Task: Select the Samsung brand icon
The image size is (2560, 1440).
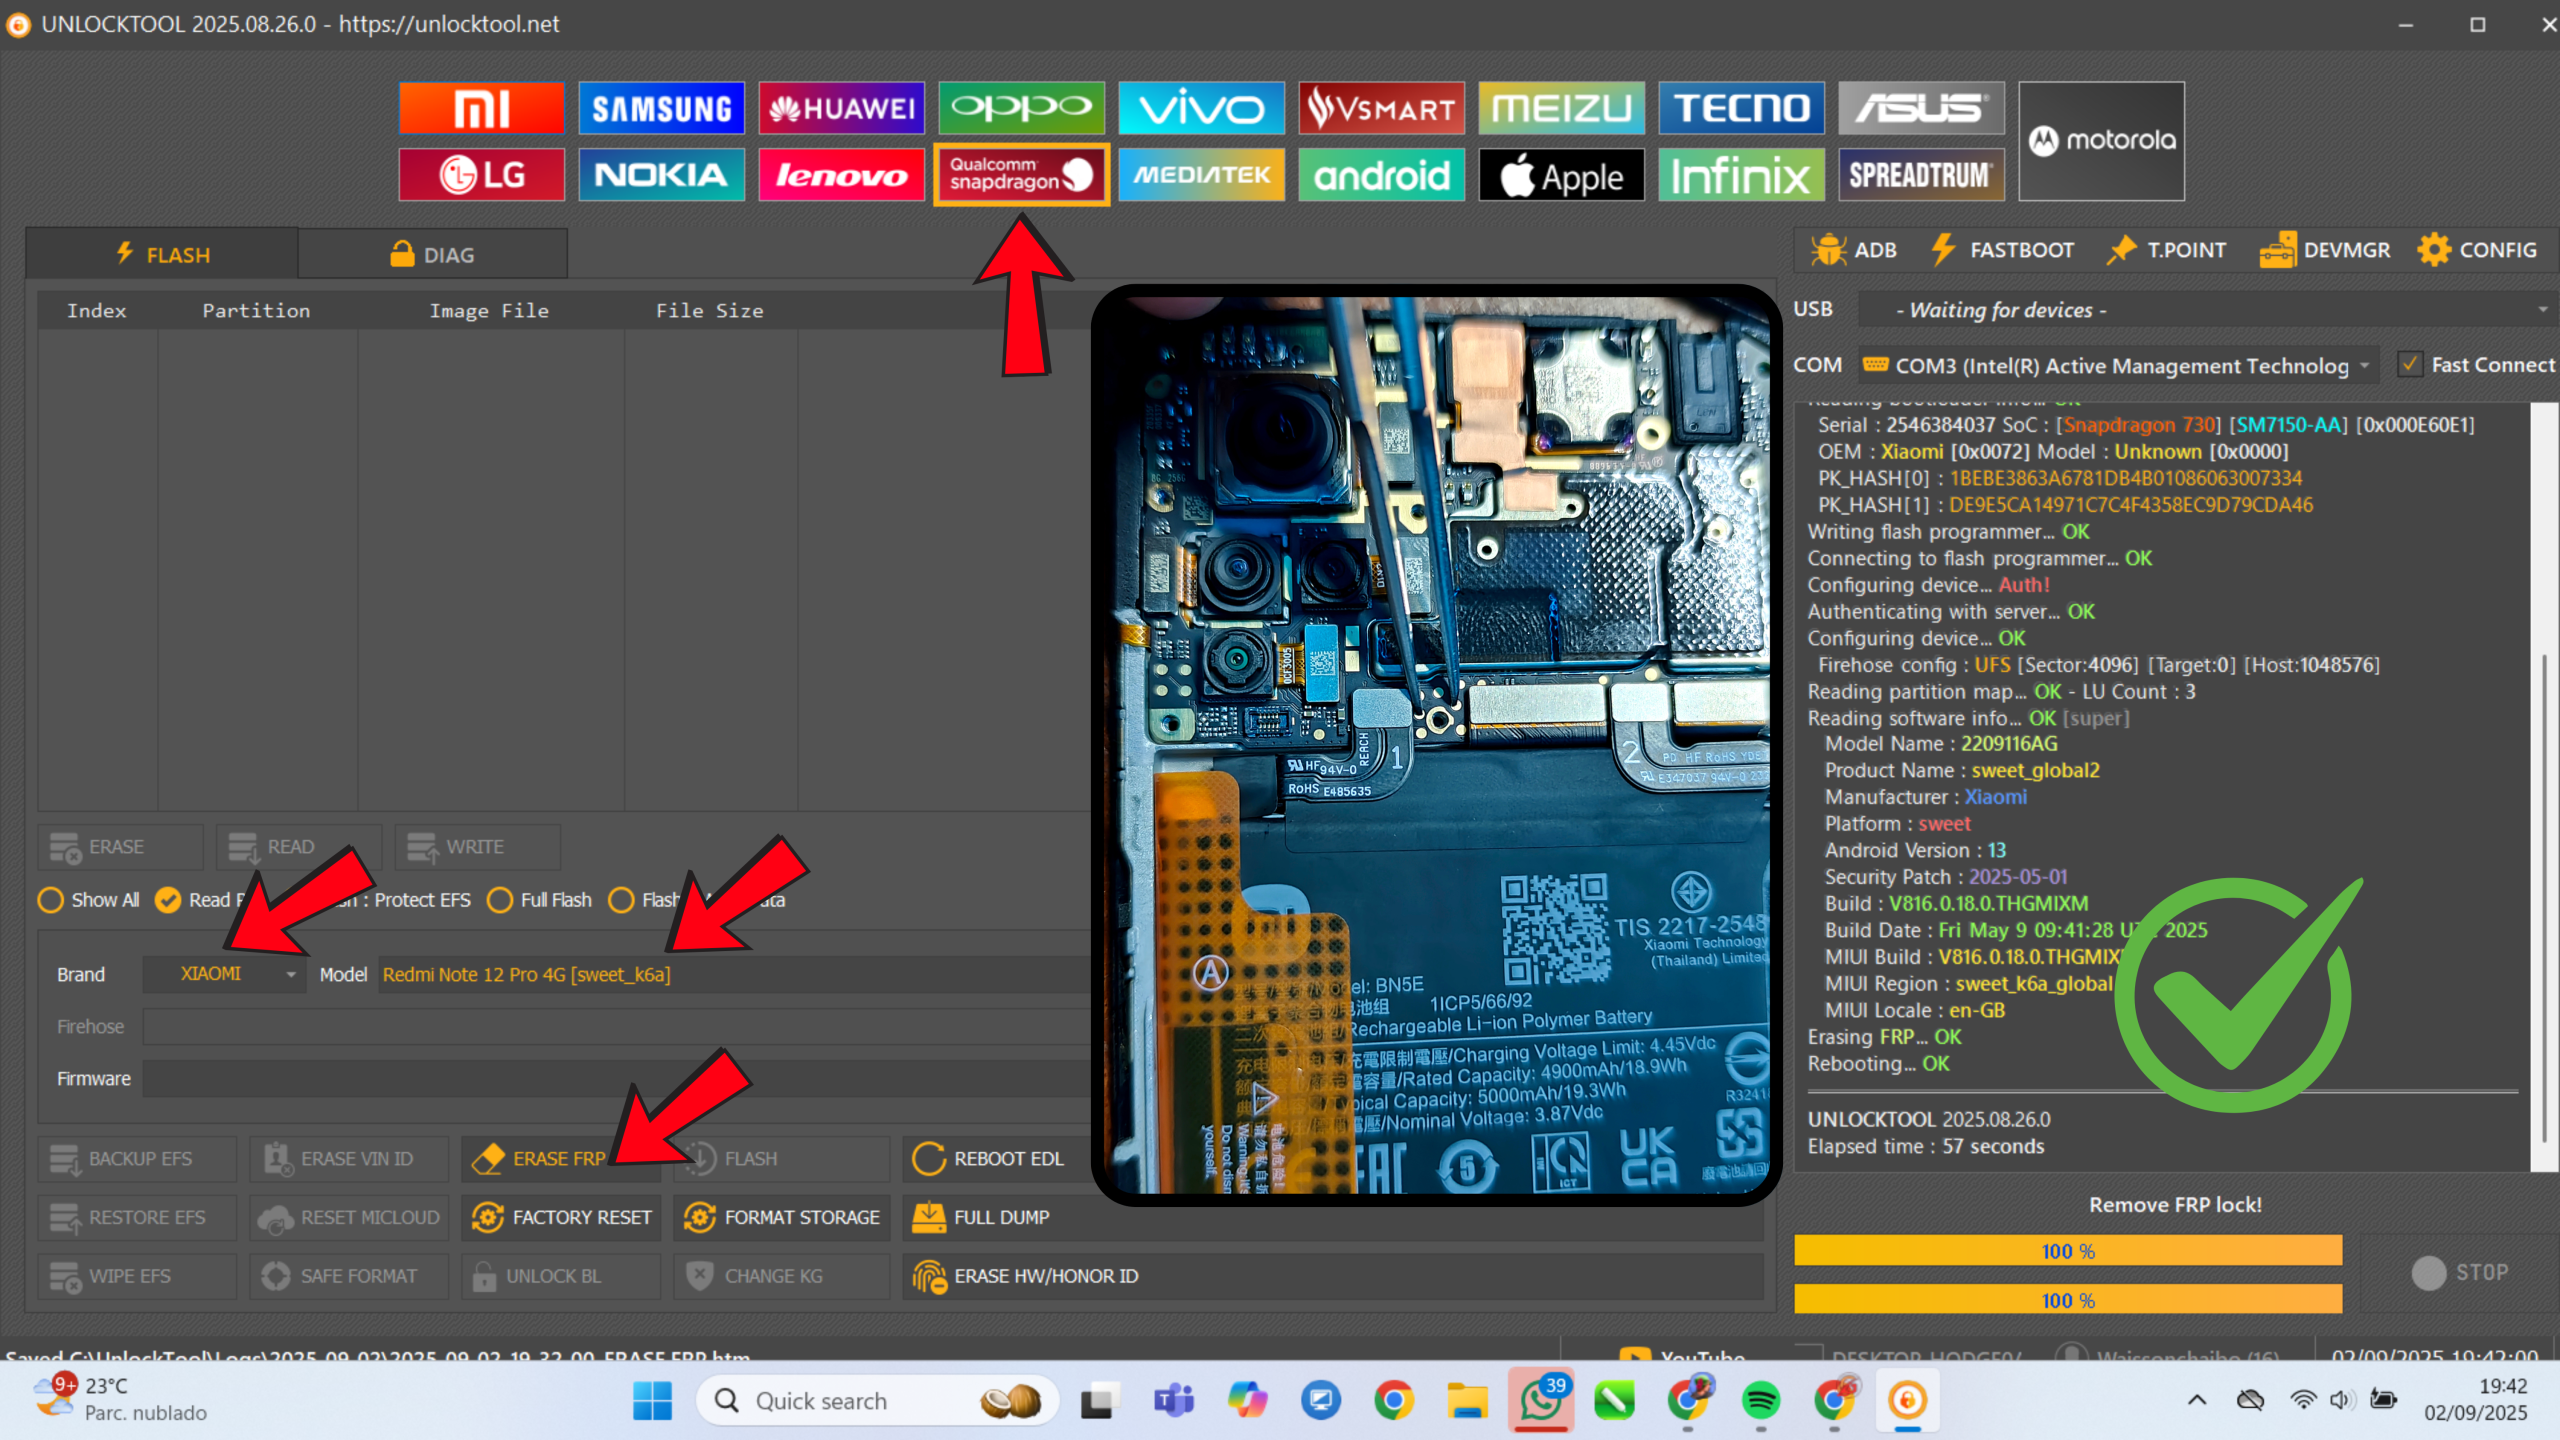Action: pos(661,108)
